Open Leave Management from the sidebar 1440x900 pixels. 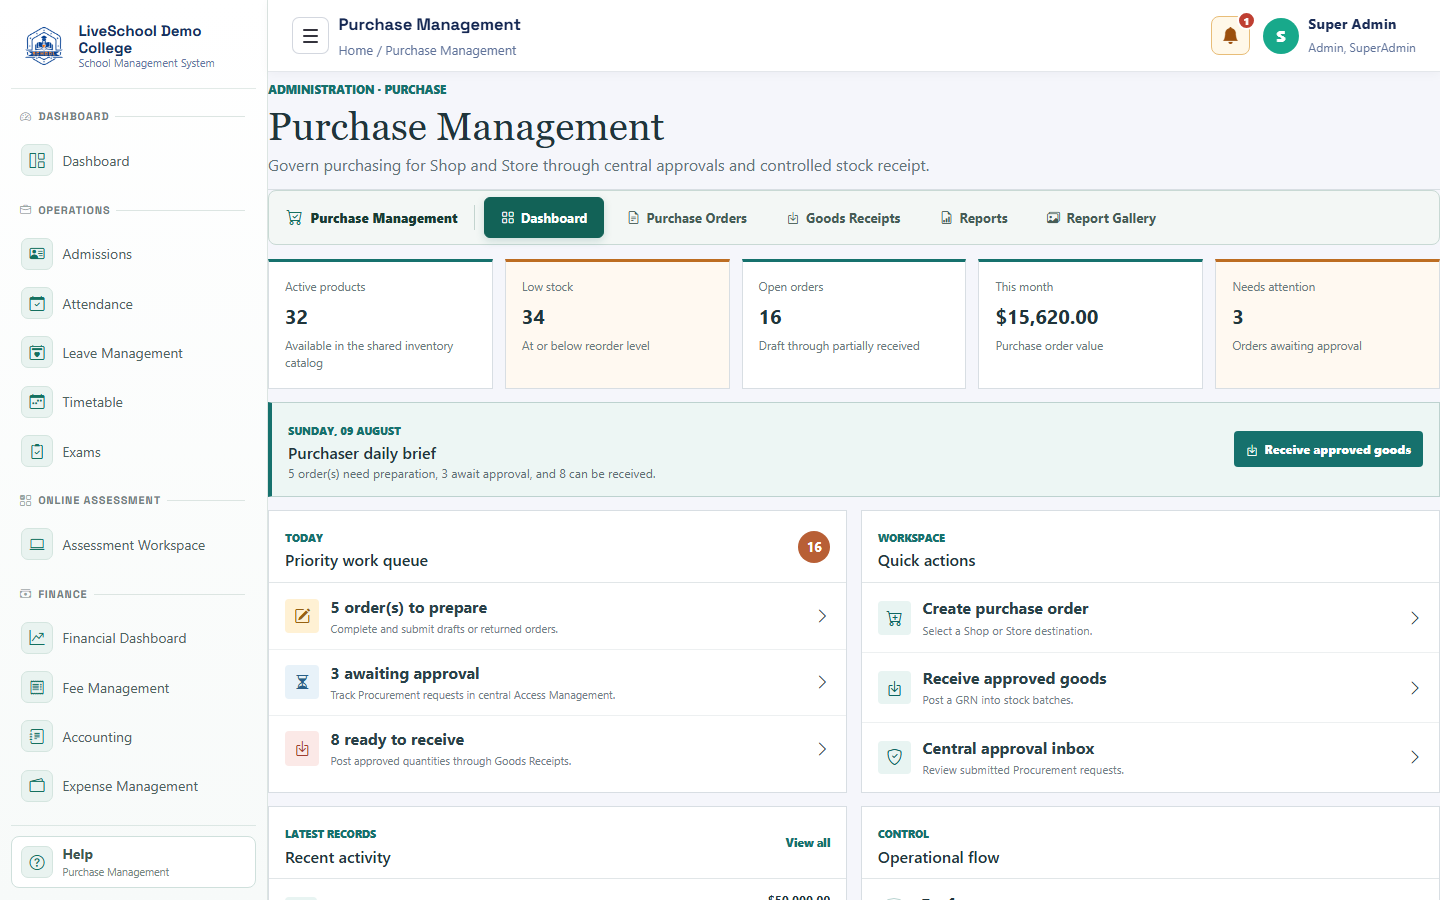pos(133,353)
